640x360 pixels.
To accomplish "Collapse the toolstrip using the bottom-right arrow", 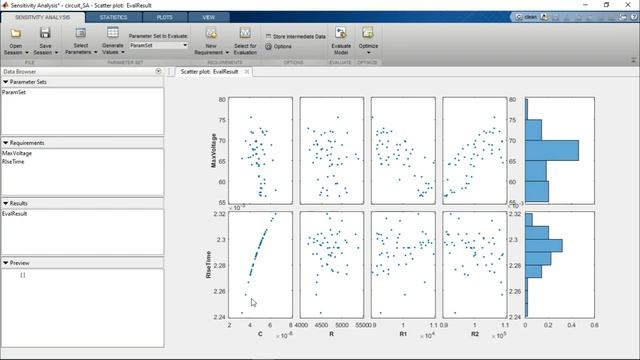I will point(633,60).
